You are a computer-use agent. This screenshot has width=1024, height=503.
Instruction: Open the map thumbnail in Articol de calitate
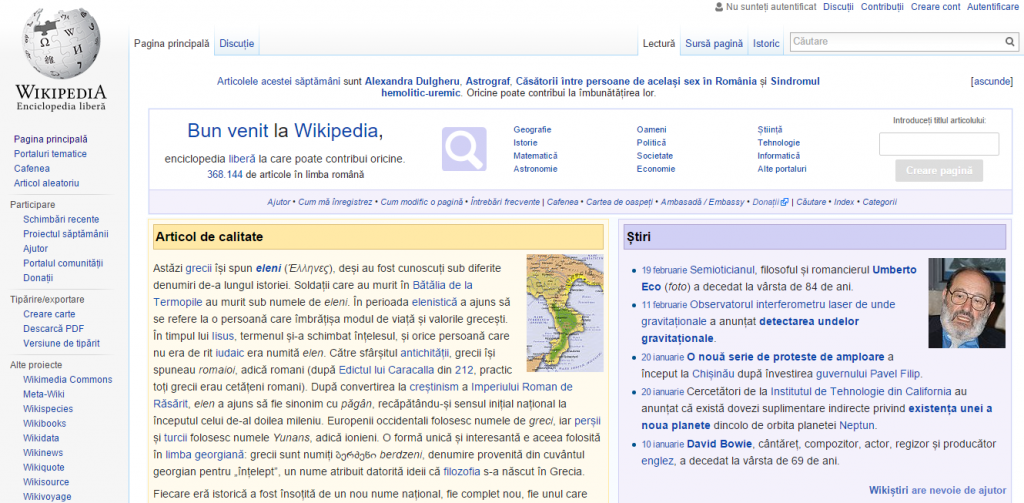point(565,313)
